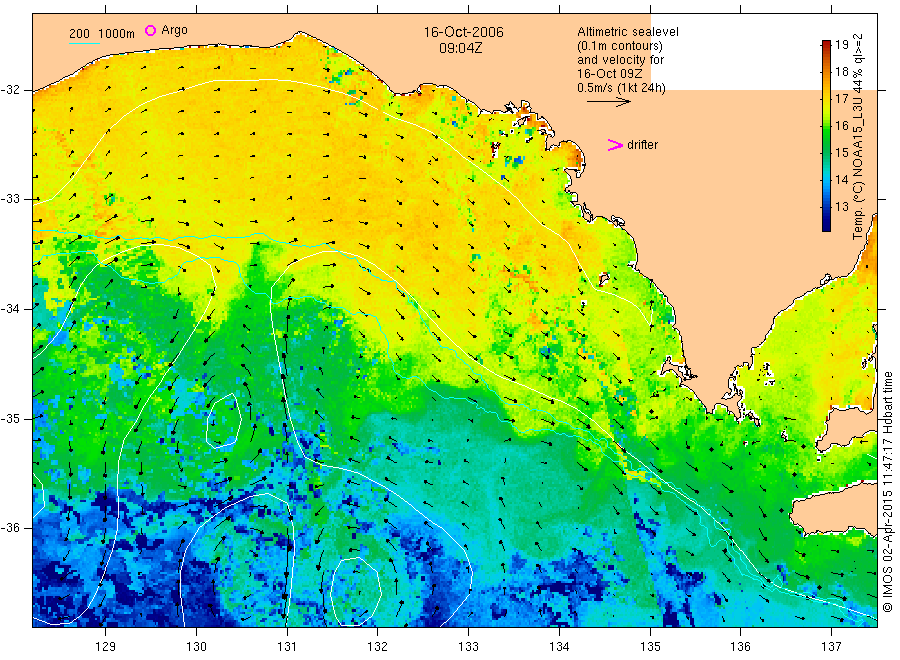Click the '(0.1m contours)' caption line
The height and width of the screenshot is (660, 900).
tap(620, 46)
